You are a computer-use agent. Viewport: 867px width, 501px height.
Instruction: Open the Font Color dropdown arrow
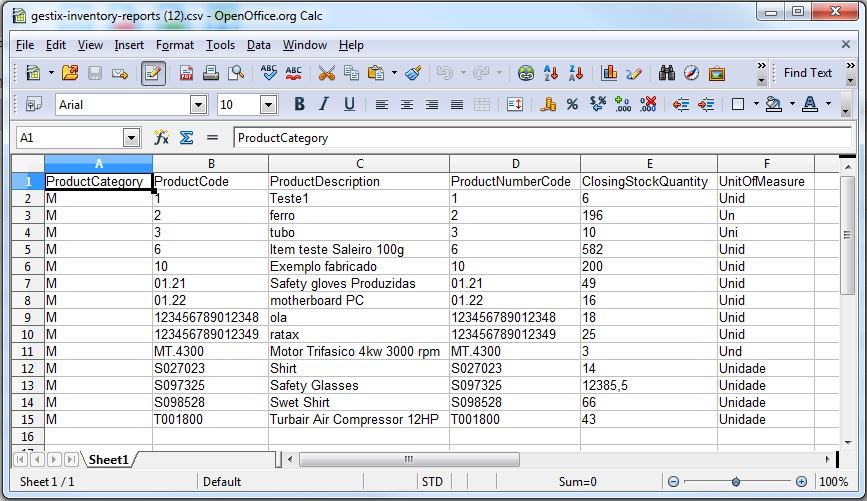(x=828, y=103)
